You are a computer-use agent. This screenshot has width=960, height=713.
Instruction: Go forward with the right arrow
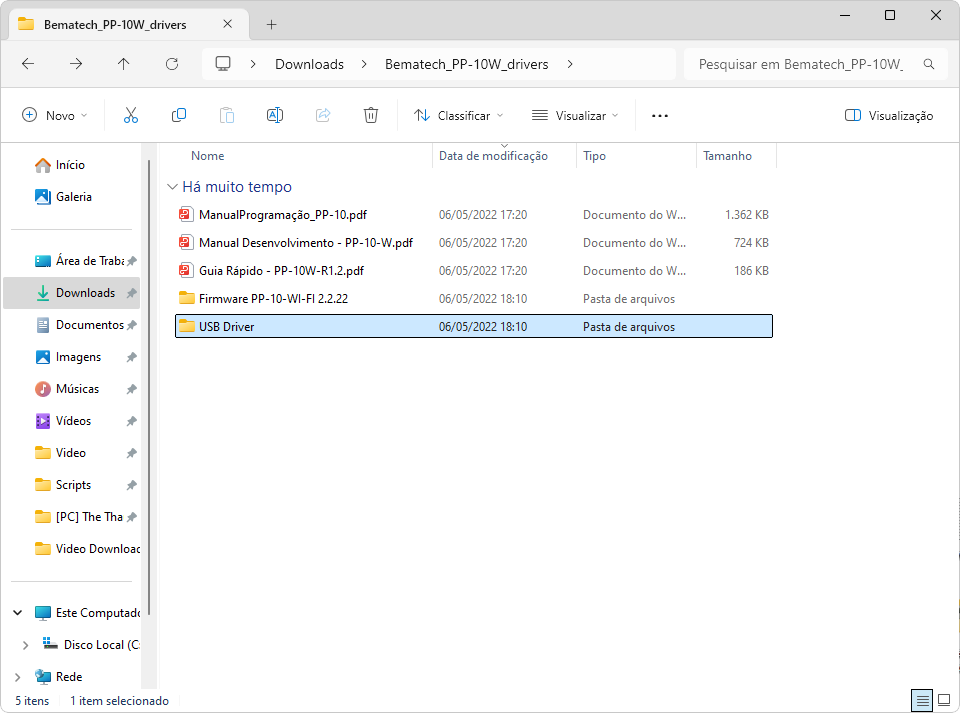pyautogui.click(x=76, y=64)
